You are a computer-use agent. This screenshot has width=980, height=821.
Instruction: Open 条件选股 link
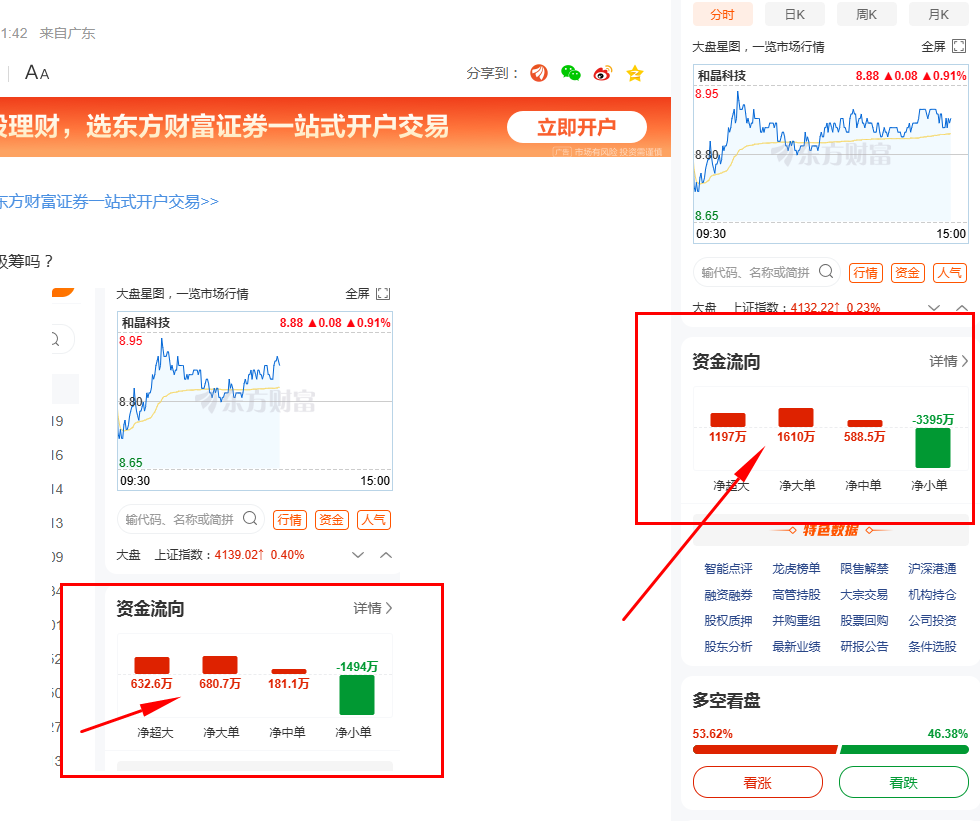pyautogui.click(x=932, y=647)
